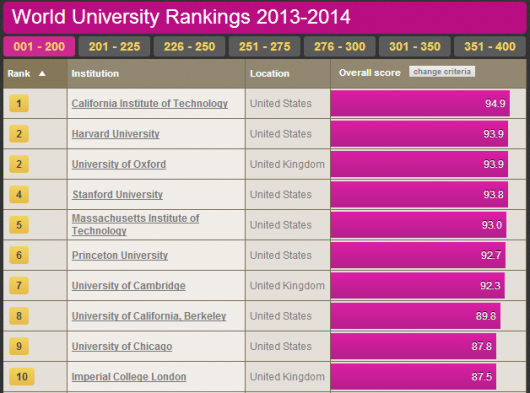Click the World University Rankings 2013-2014 title

click(x=181, y=17)
